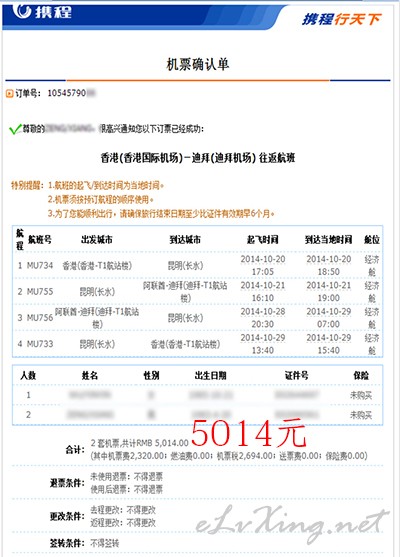Image resolution: width=400 pixels, height=557 pixels.
Task: Click the 到达当地时间 column header
Action: (329, 240)
